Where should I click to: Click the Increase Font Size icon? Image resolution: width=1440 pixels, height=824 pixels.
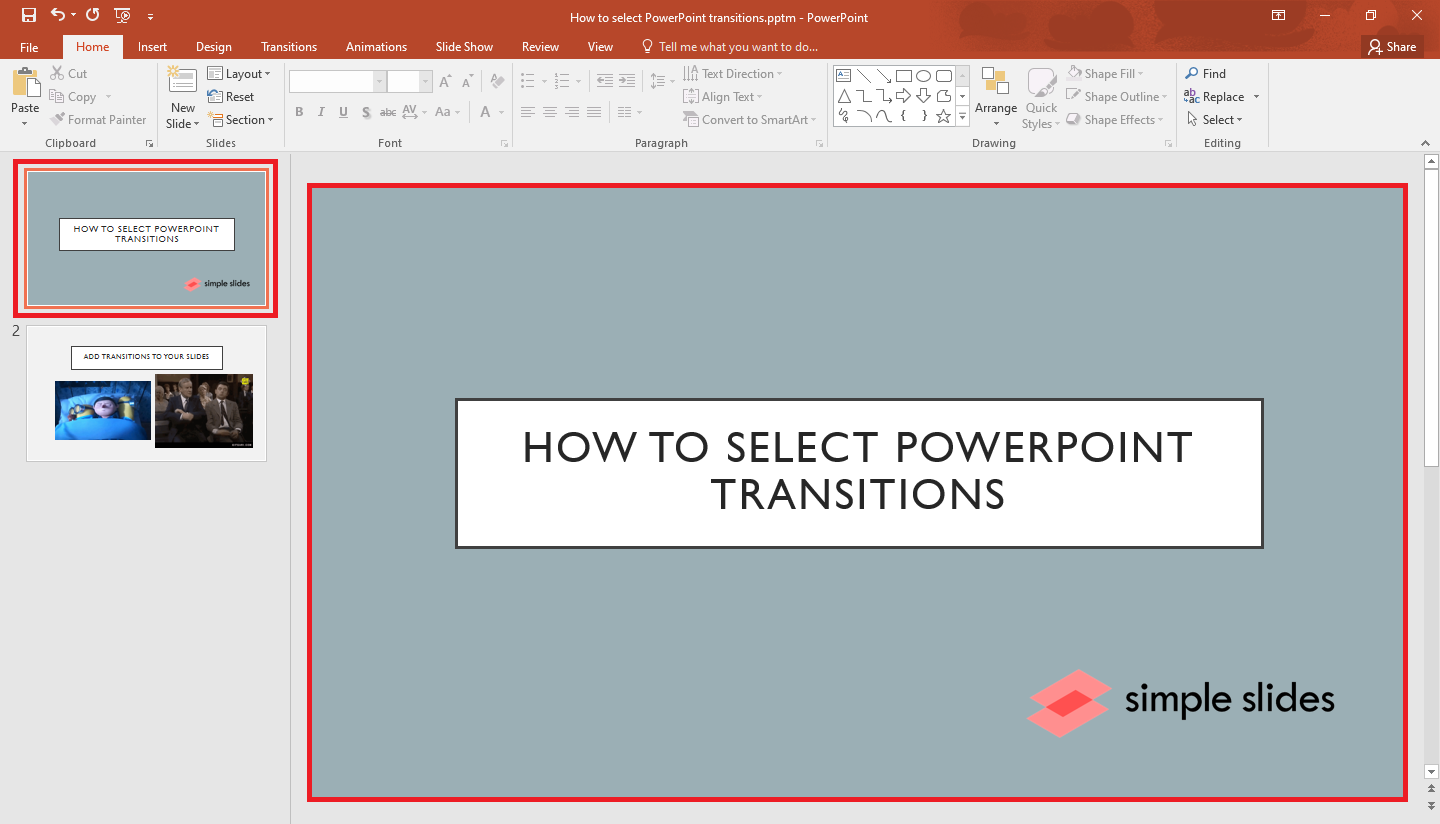(x=444, y=82)
